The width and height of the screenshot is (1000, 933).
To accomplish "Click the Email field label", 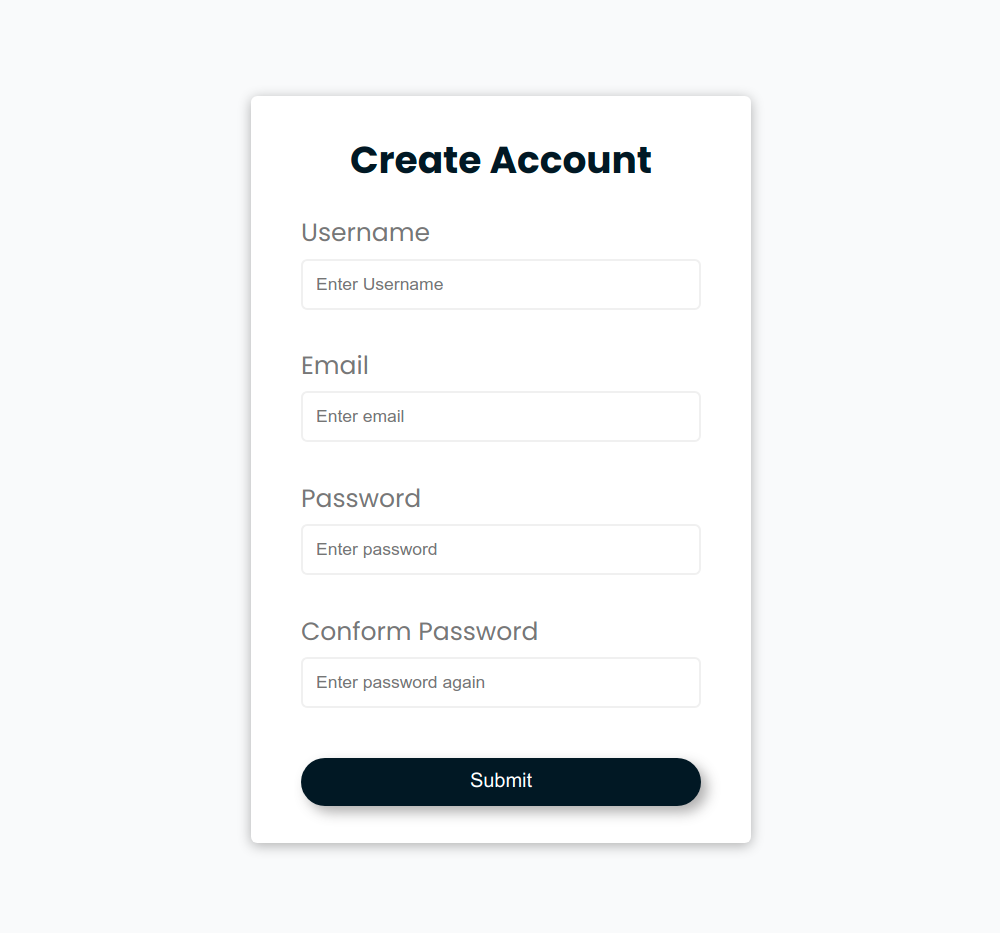I will (334, 365).
